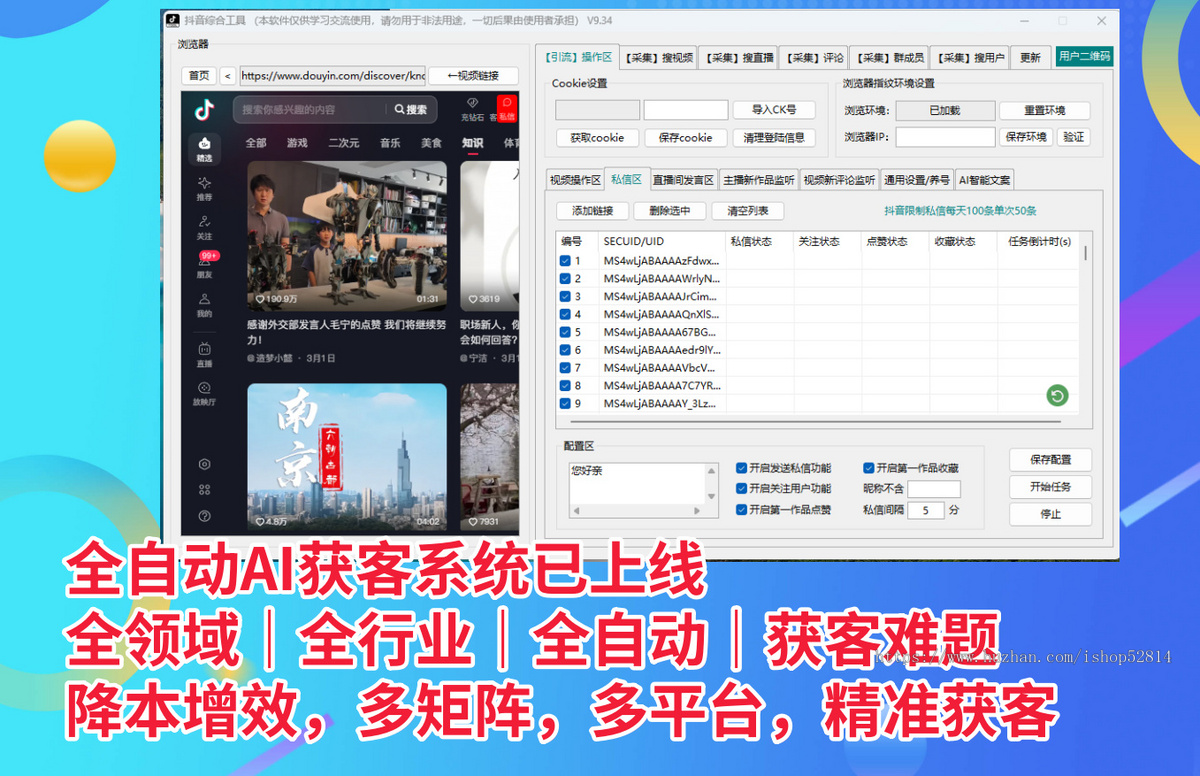
Task: Click the 充钻石 diamond recharge icon
Action: [472, 109]
